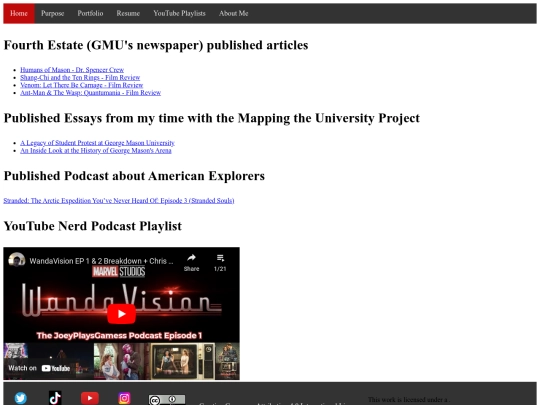The image size is (540, 405).
Task: Open the About Me nav item
Action: coord(233,13)
